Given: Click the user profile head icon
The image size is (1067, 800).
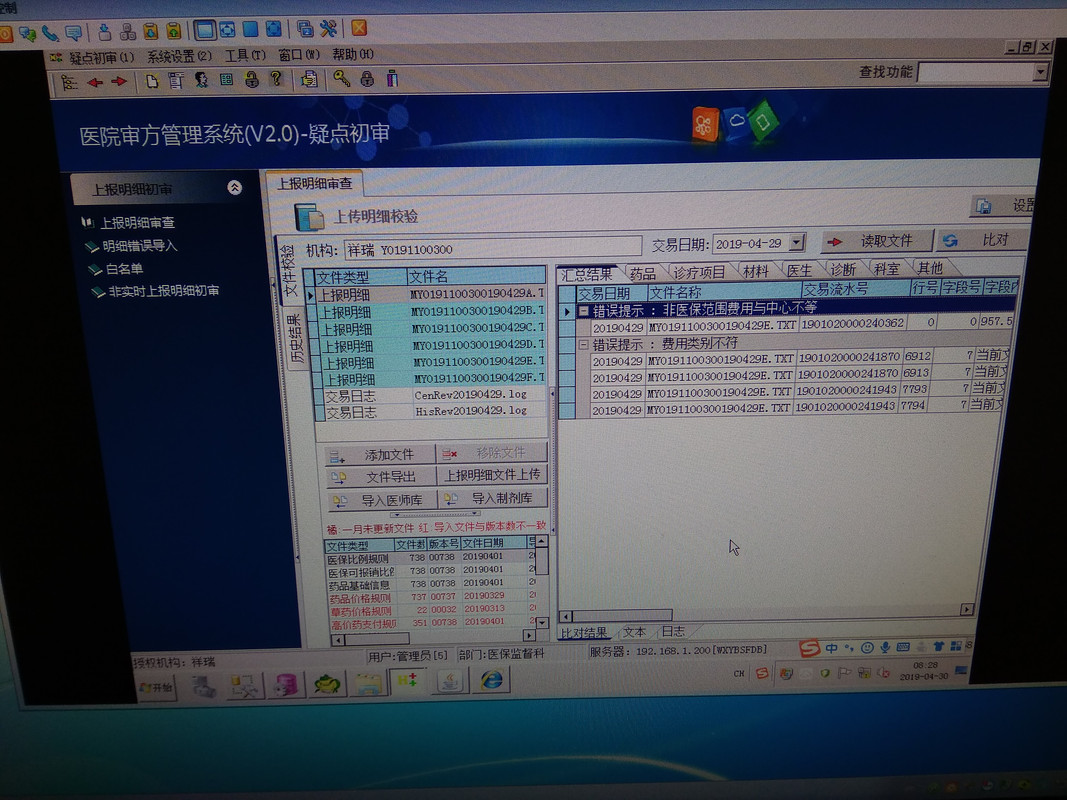Looking at the screenshot, I should [x=201, y=80].
